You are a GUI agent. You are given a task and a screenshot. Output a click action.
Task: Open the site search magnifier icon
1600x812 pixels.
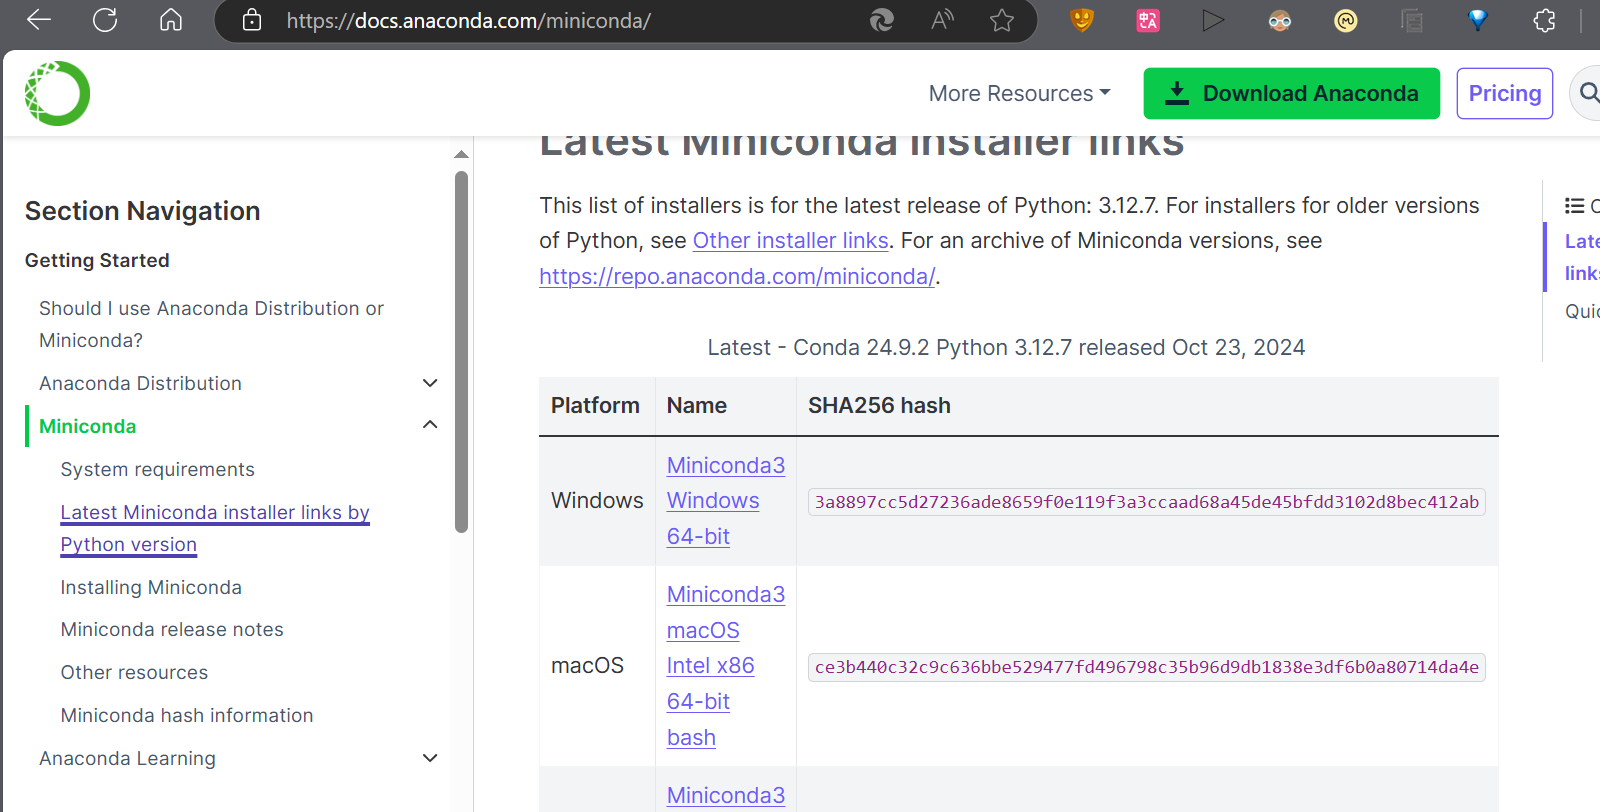[x=1588, y=93]
